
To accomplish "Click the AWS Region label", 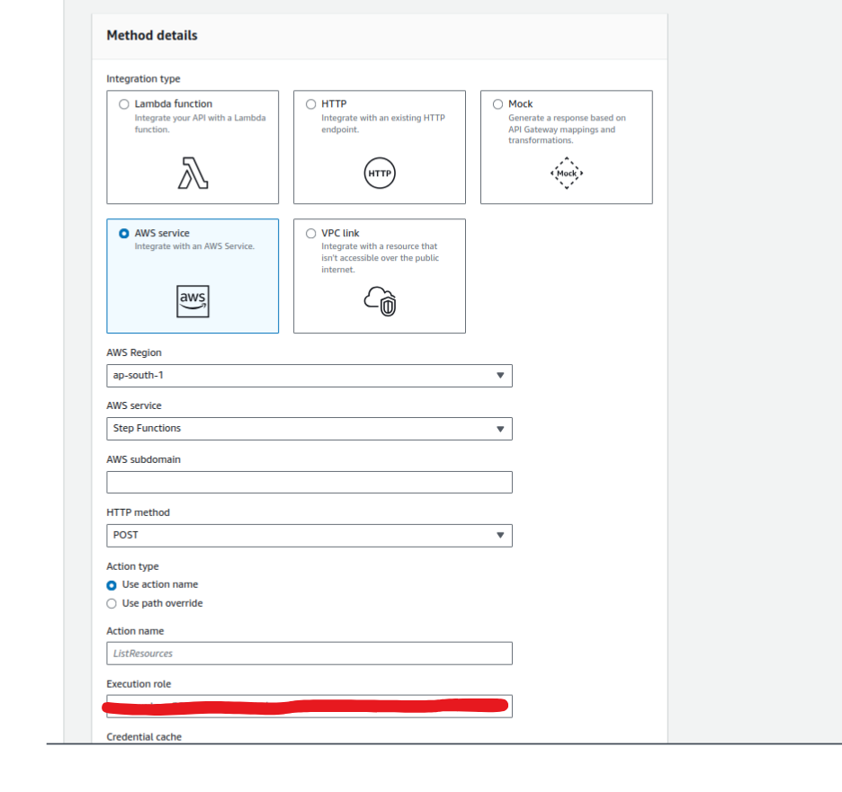I will coord(134,353).
